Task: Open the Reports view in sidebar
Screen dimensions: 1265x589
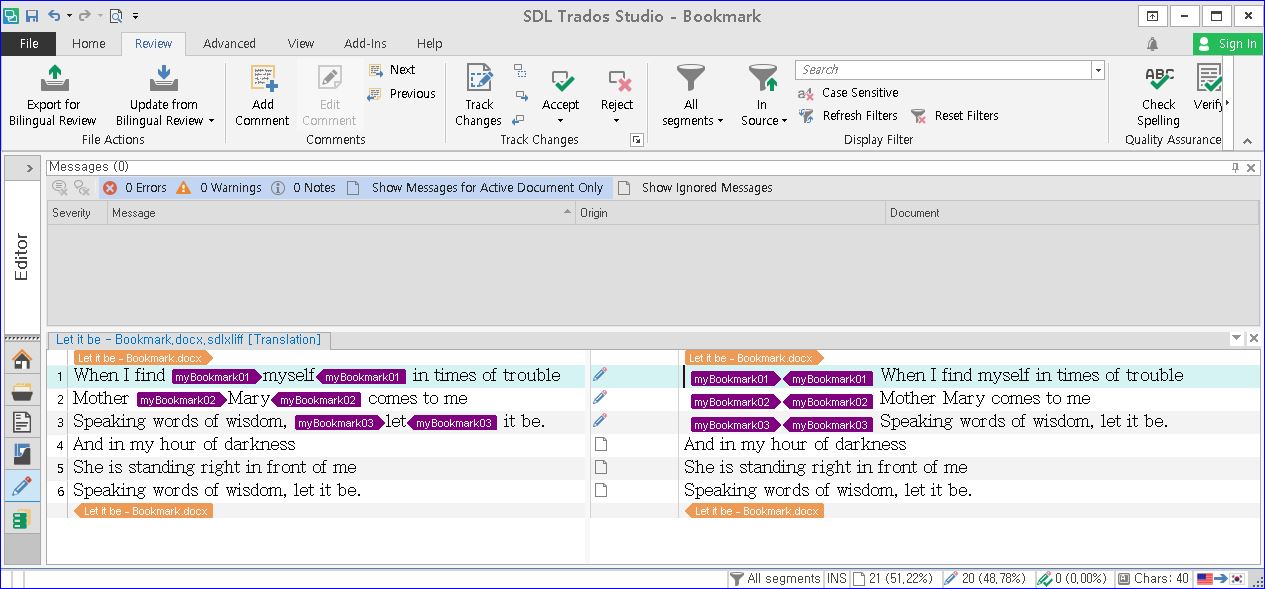Action: point(22,455)
